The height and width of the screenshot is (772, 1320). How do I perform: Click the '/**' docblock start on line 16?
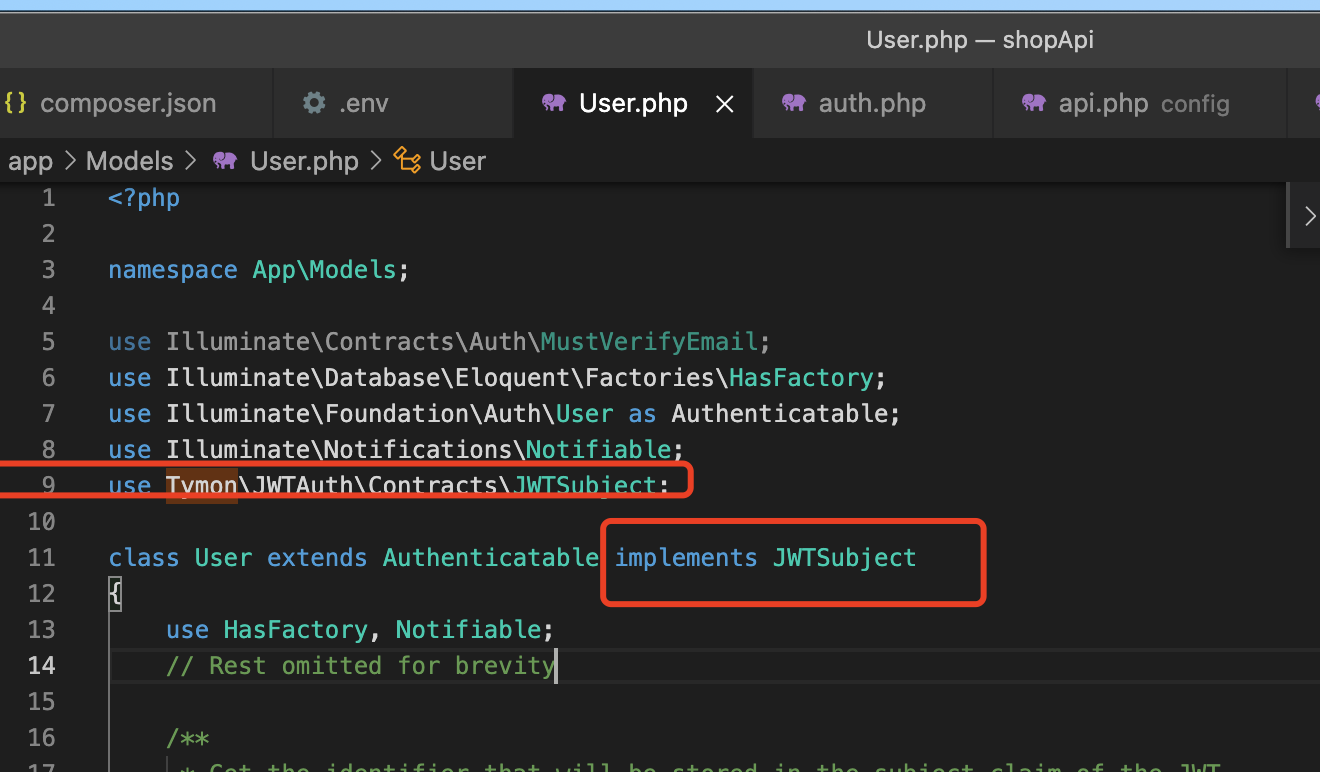pyautogui.click(x=188, y=738)
